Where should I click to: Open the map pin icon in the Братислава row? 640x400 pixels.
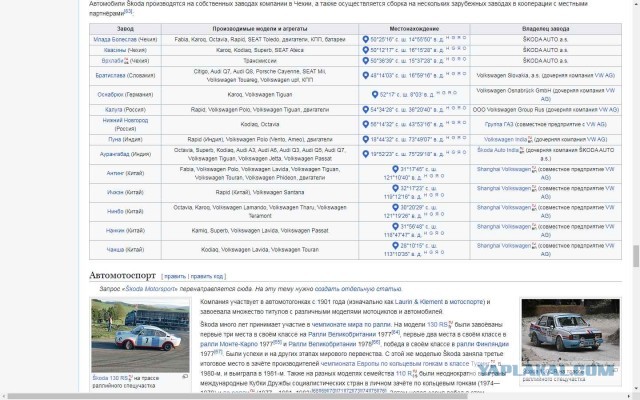(366, 75)
